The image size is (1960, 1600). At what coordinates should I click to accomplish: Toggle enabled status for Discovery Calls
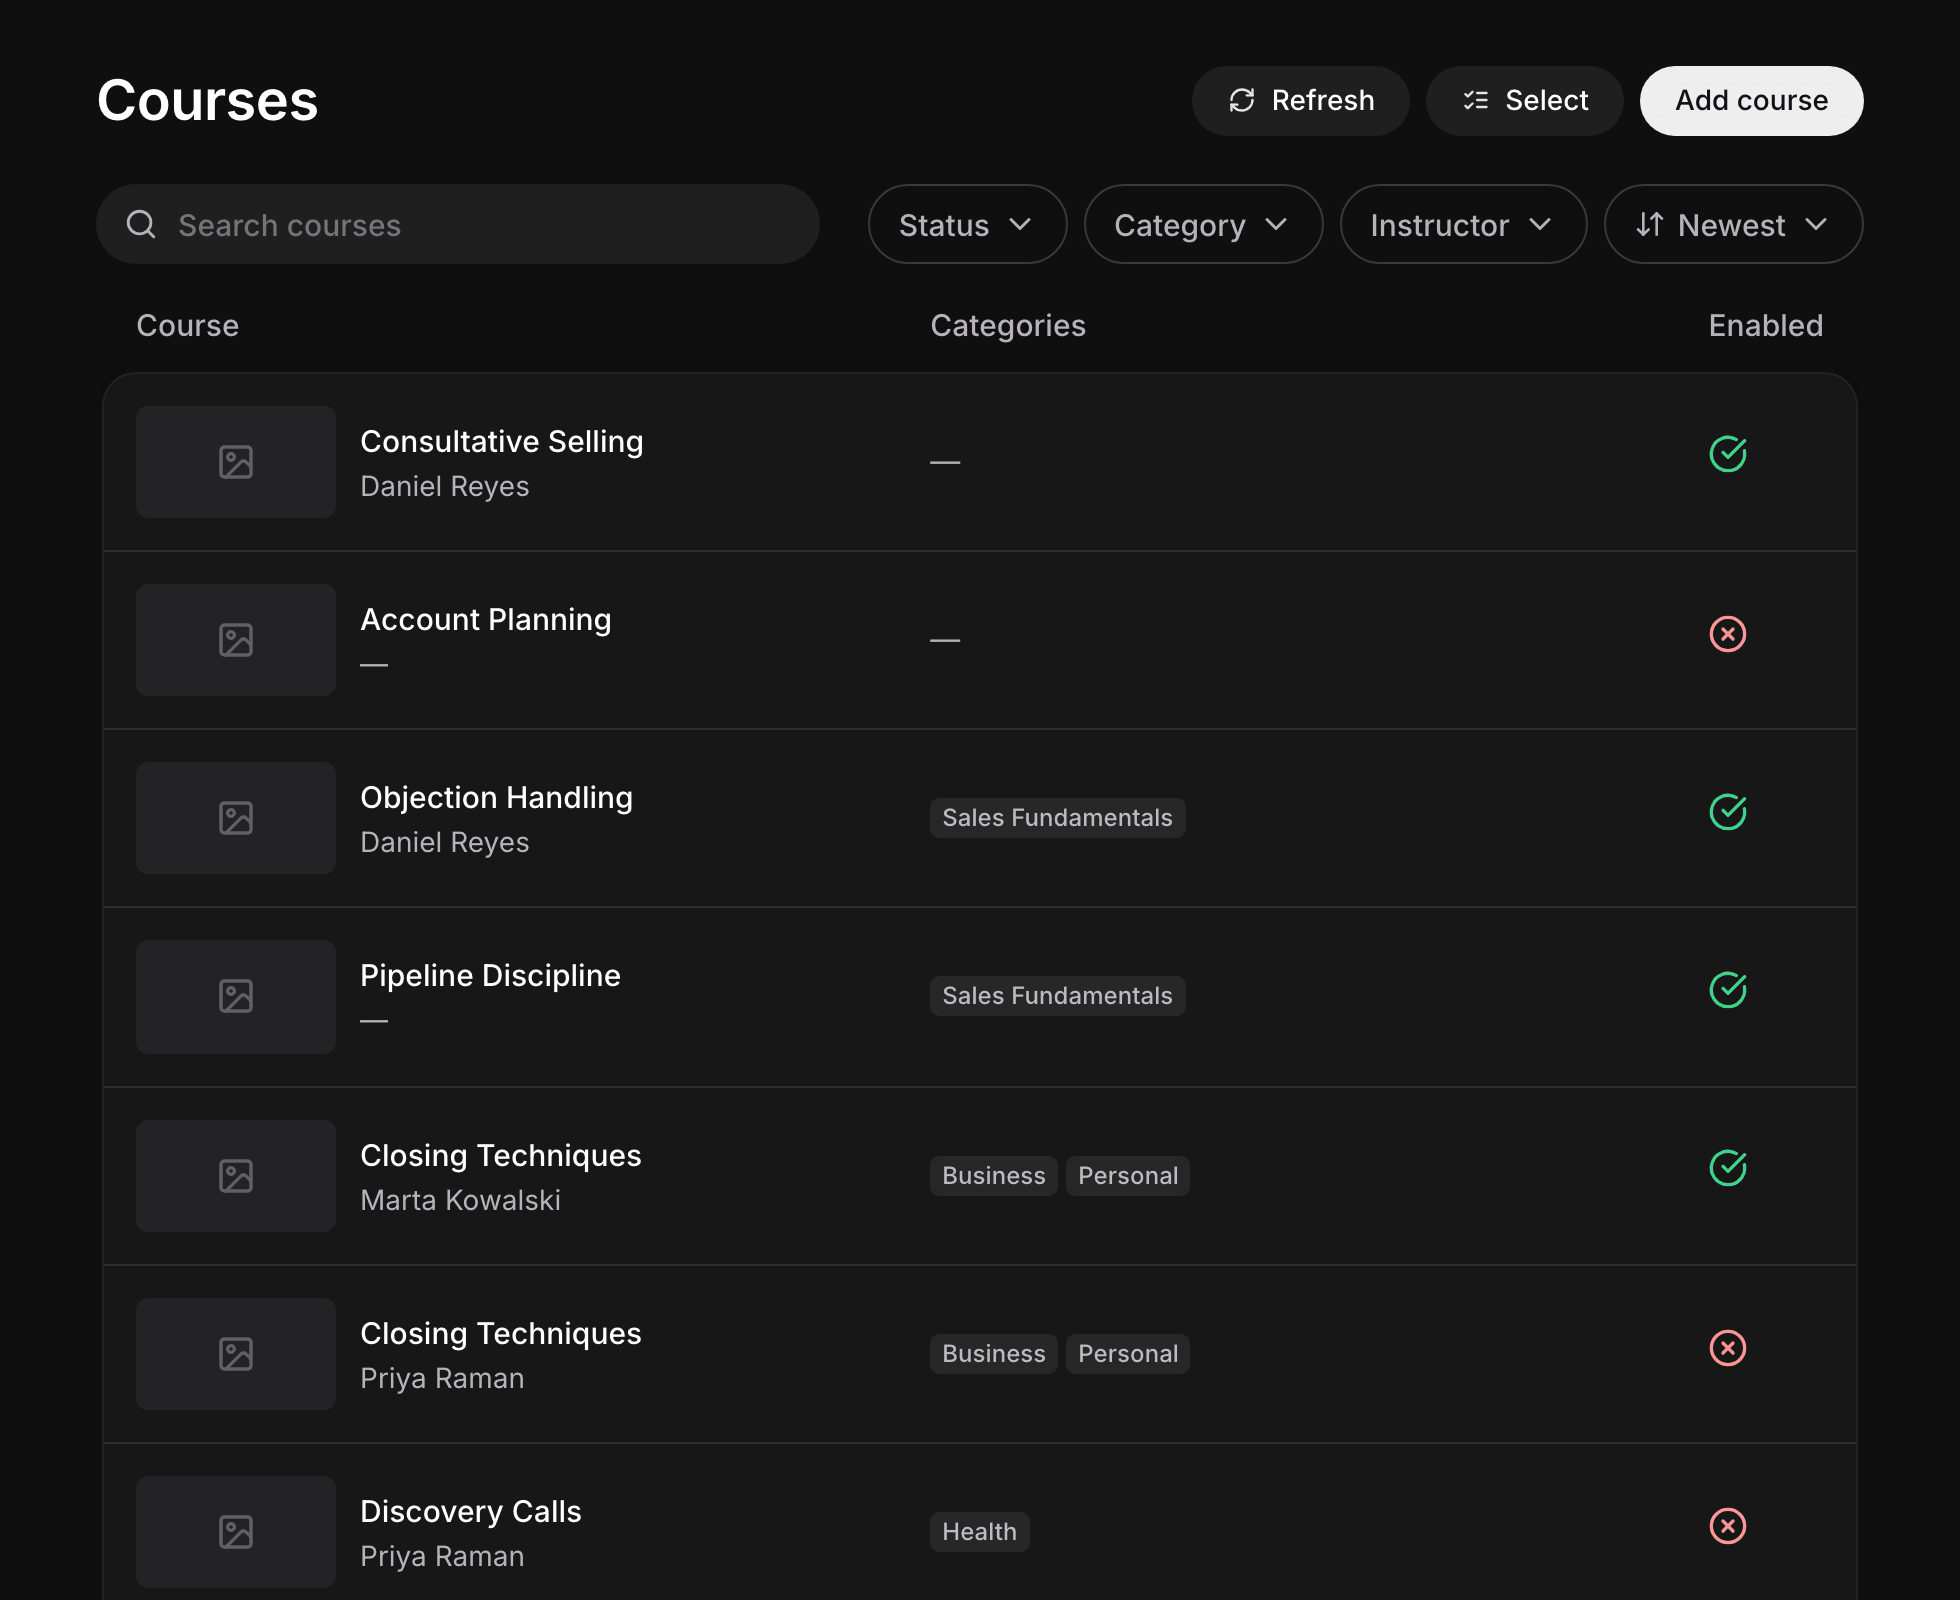[1728, 1526]
